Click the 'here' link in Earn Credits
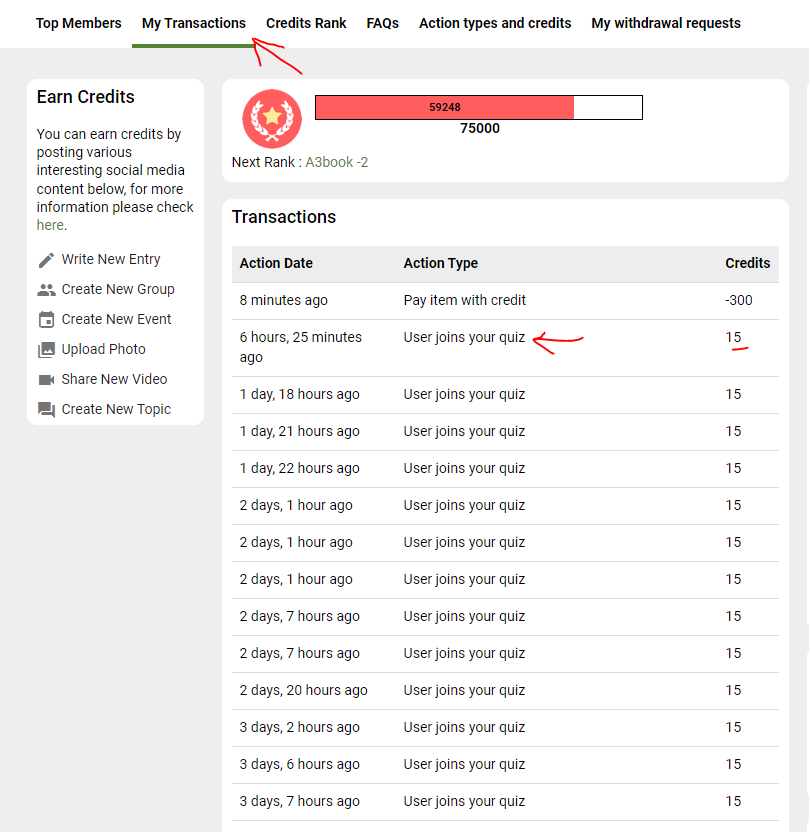Image resolution: width=809 pixels, height=832 pixels. pos(50,225)
